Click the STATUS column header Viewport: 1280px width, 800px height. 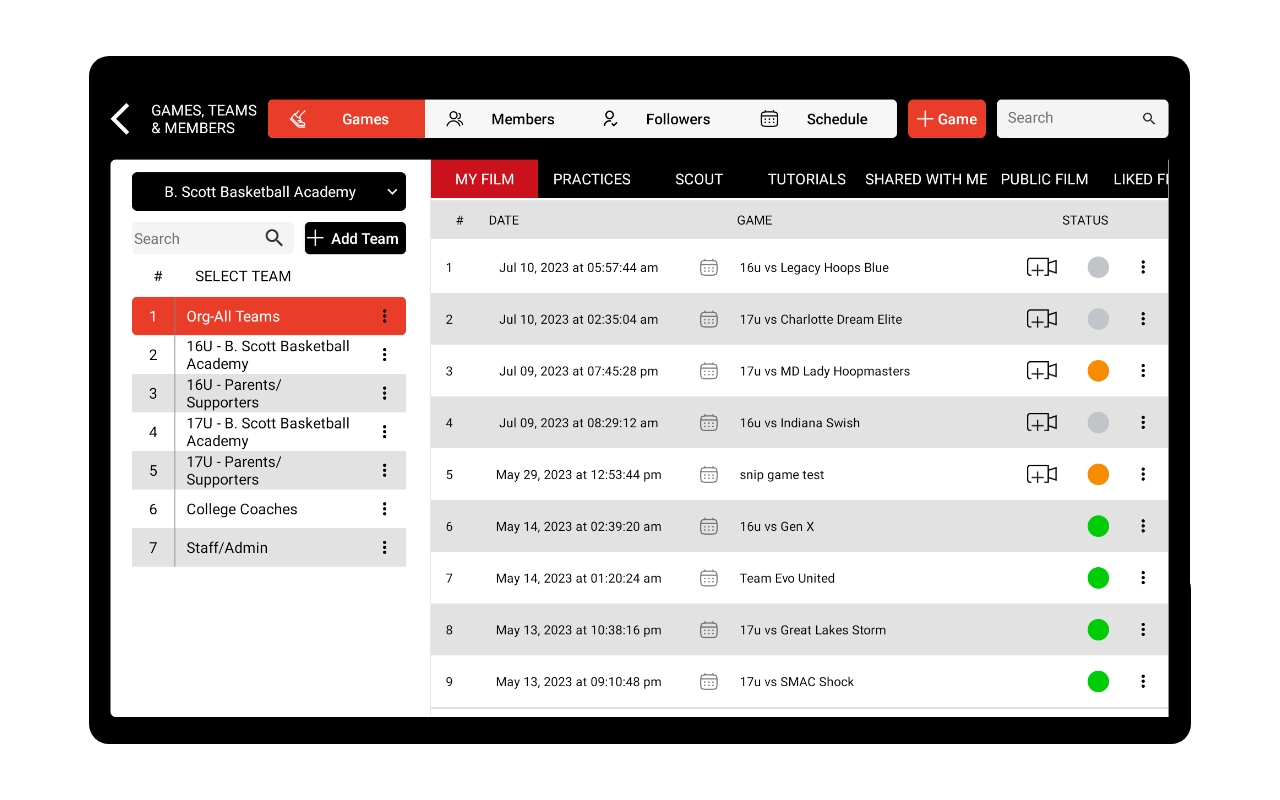coord(1085,220)
